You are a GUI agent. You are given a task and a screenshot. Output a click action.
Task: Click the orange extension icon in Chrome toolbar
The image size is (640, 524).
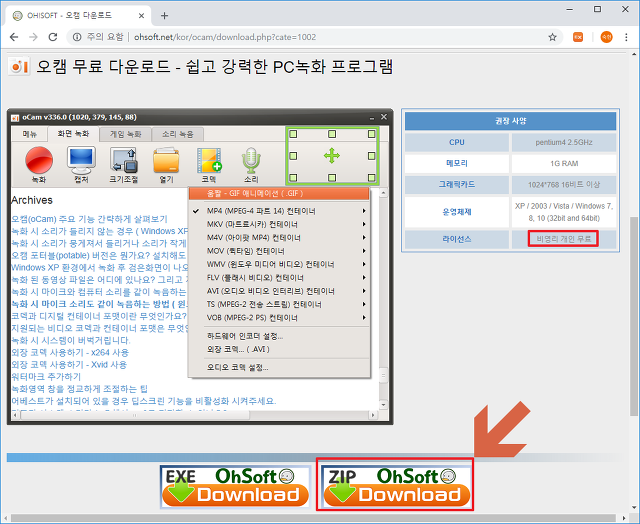(x=578, y=37)
